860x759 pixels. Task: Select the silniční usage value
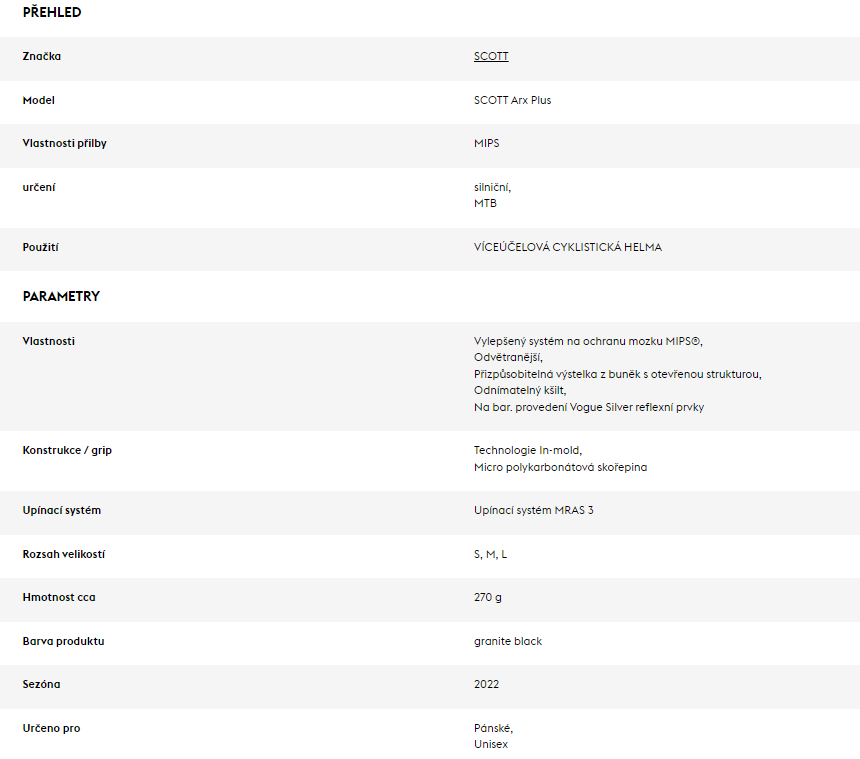(x=492, y=187)
